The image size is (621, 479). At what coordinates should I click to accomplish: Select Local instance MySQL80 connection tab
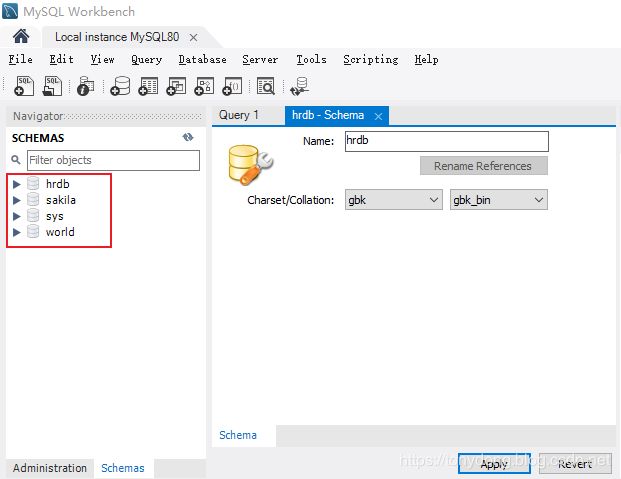click(117, 37)
